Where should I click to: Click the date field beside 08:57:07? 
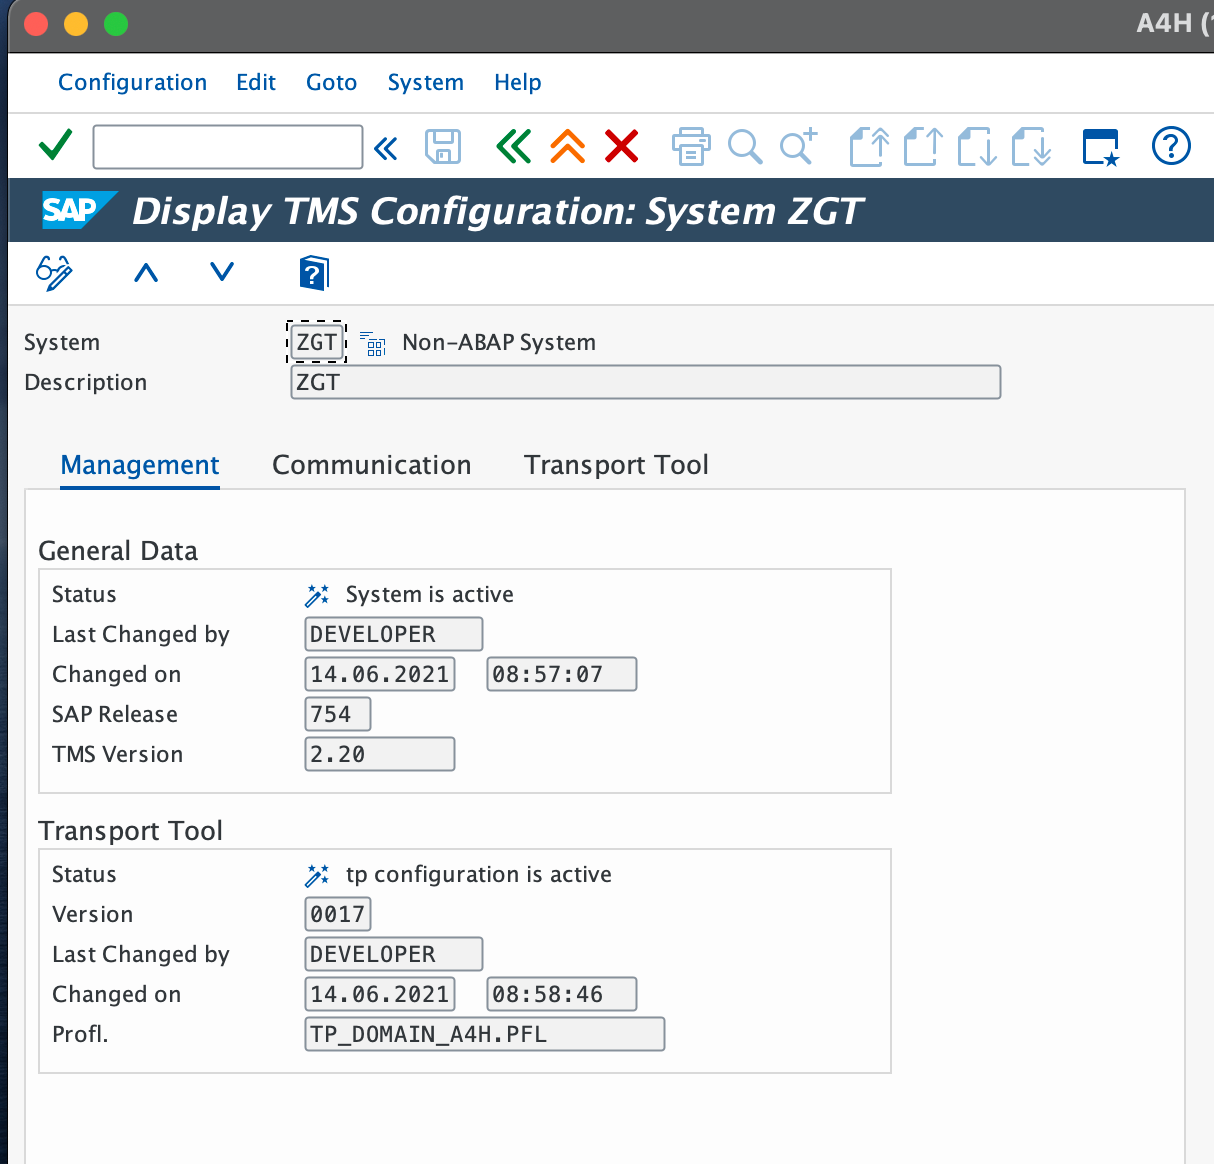[x=380, y=674]
